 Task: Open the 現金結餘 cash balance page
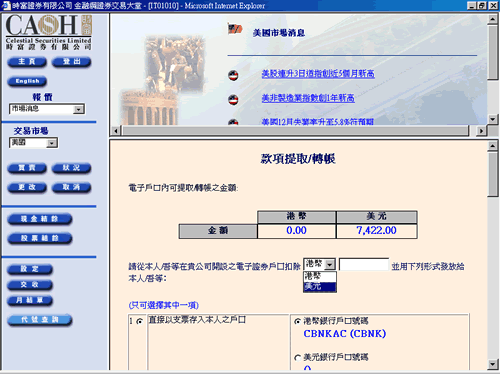[x=40, y=219]
